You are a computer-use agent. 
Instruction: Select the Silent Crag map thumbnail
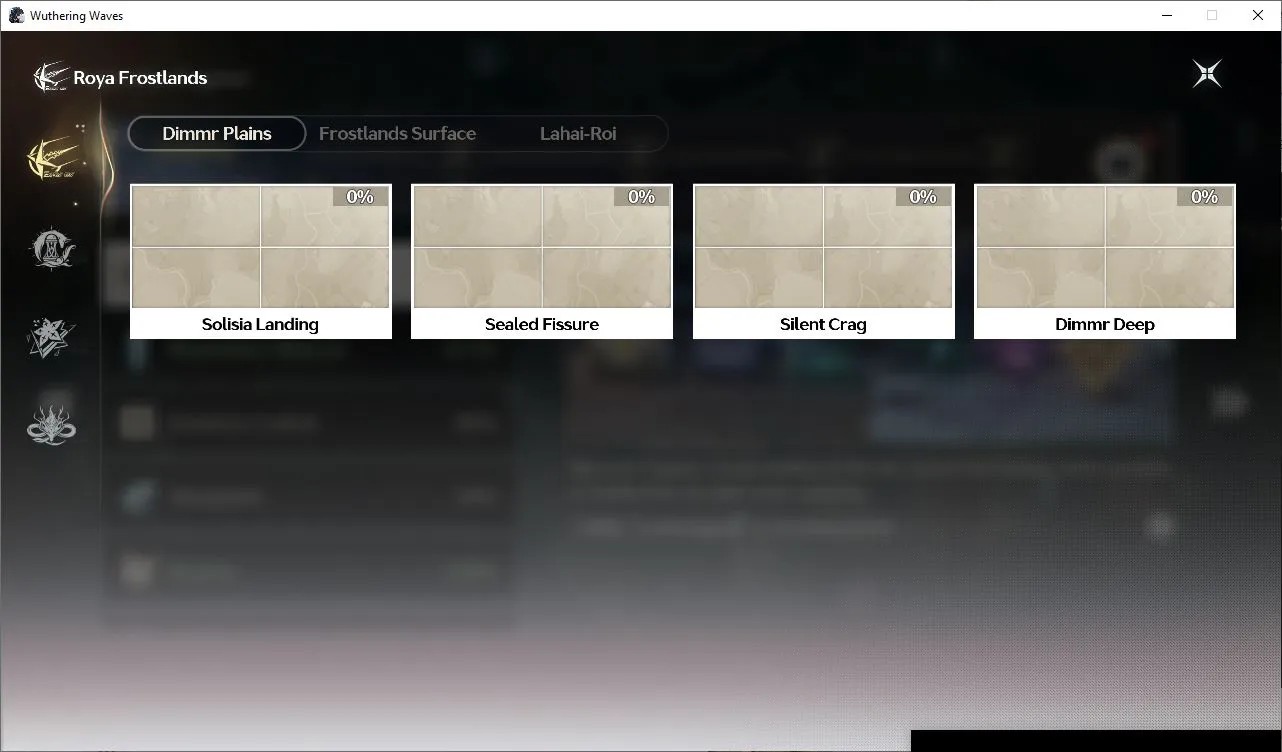(x=824, y=247)
